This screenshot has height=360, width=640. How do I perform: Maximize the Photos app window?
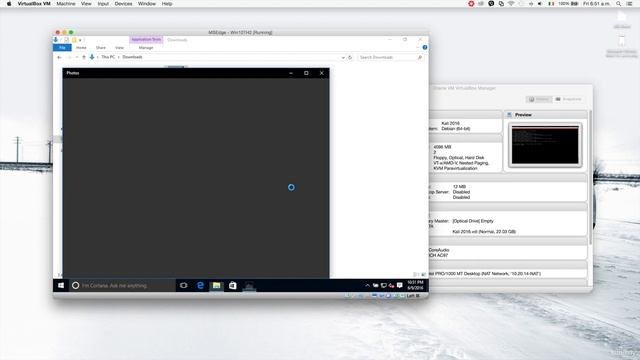(306, 73)
